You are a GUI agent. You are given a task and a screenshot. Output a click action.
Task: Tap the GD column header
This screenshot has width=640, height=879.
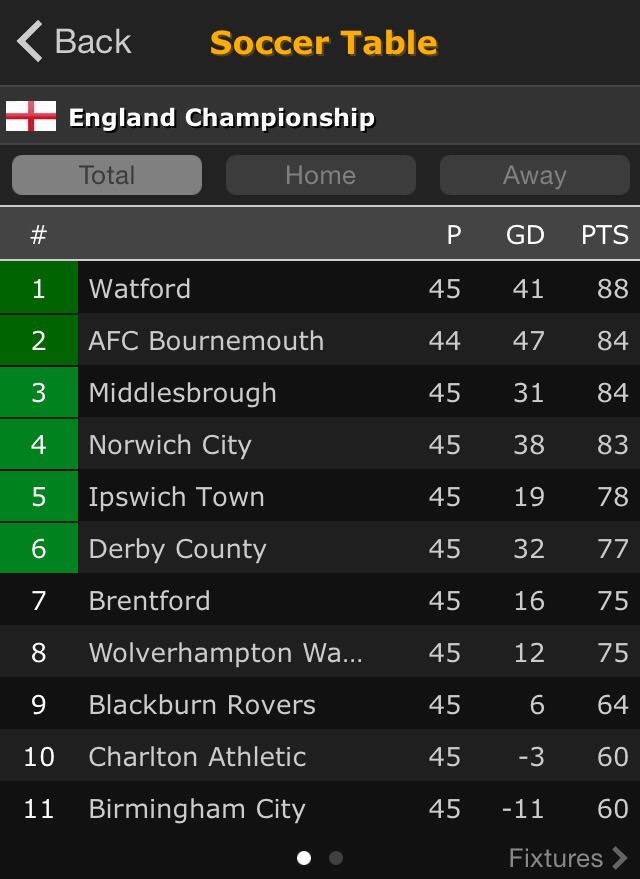tap(525, 235)
